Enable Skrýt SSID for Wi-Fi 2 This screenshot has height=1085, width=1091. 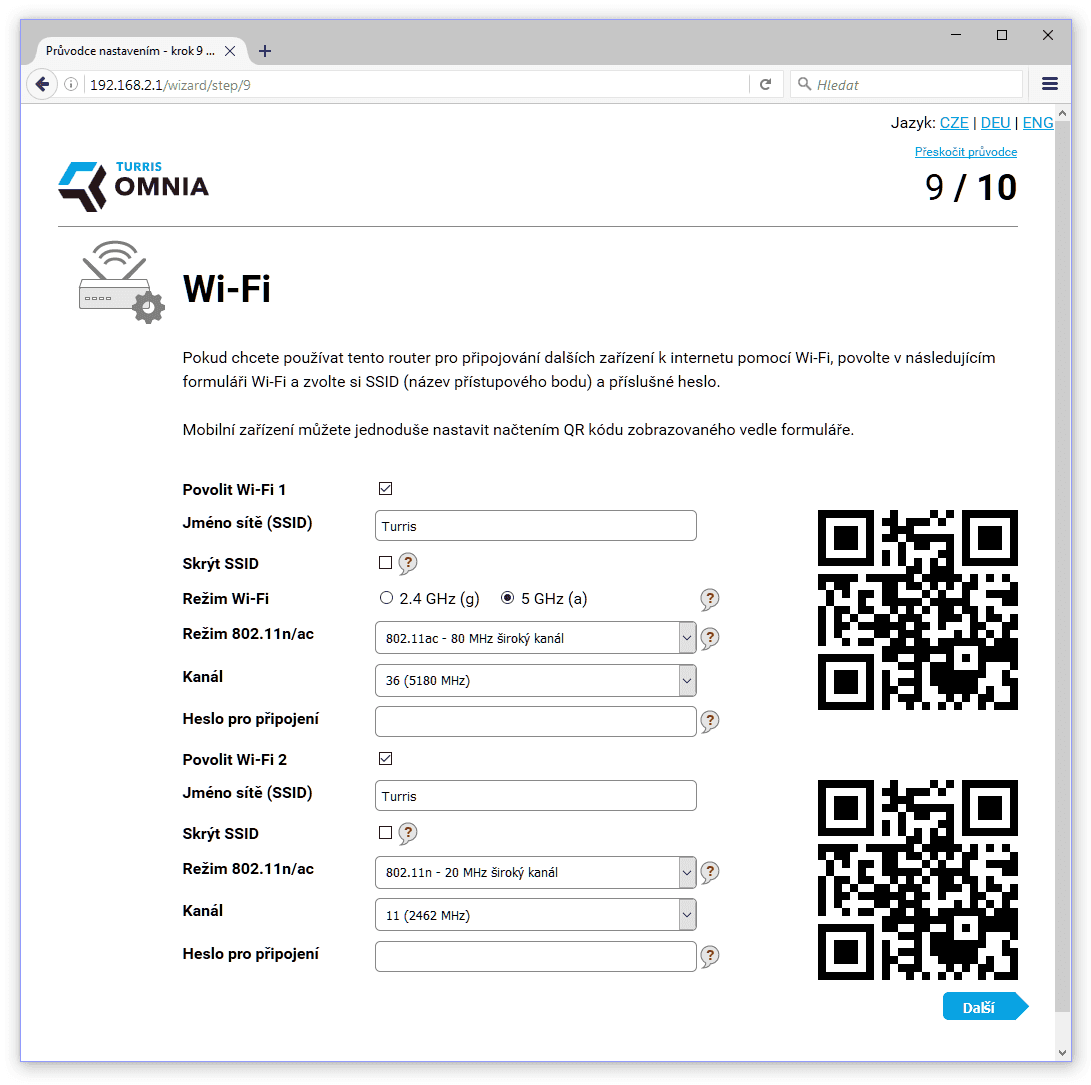(385, 832)
